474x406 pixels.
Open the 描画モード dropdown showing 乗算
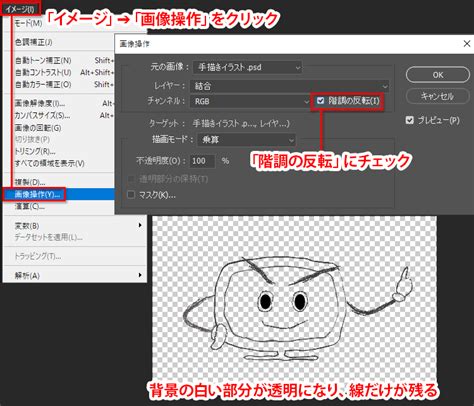[246, 139]
